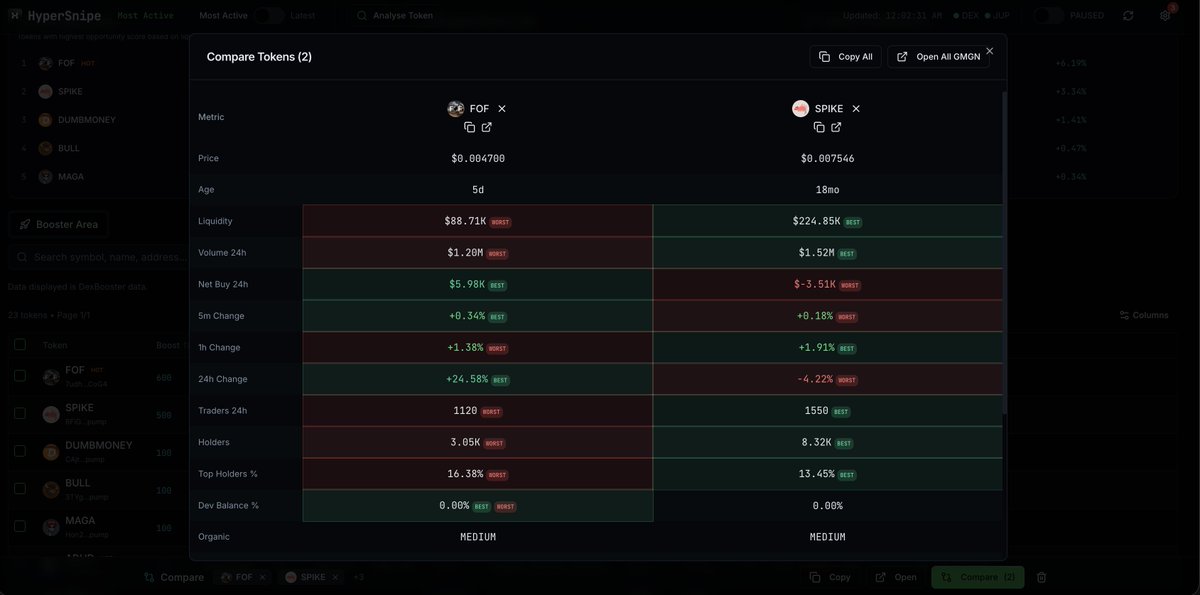Open the Booster Area tab
The height and width of the screenshot is (595, 1200).
(59, 224)
